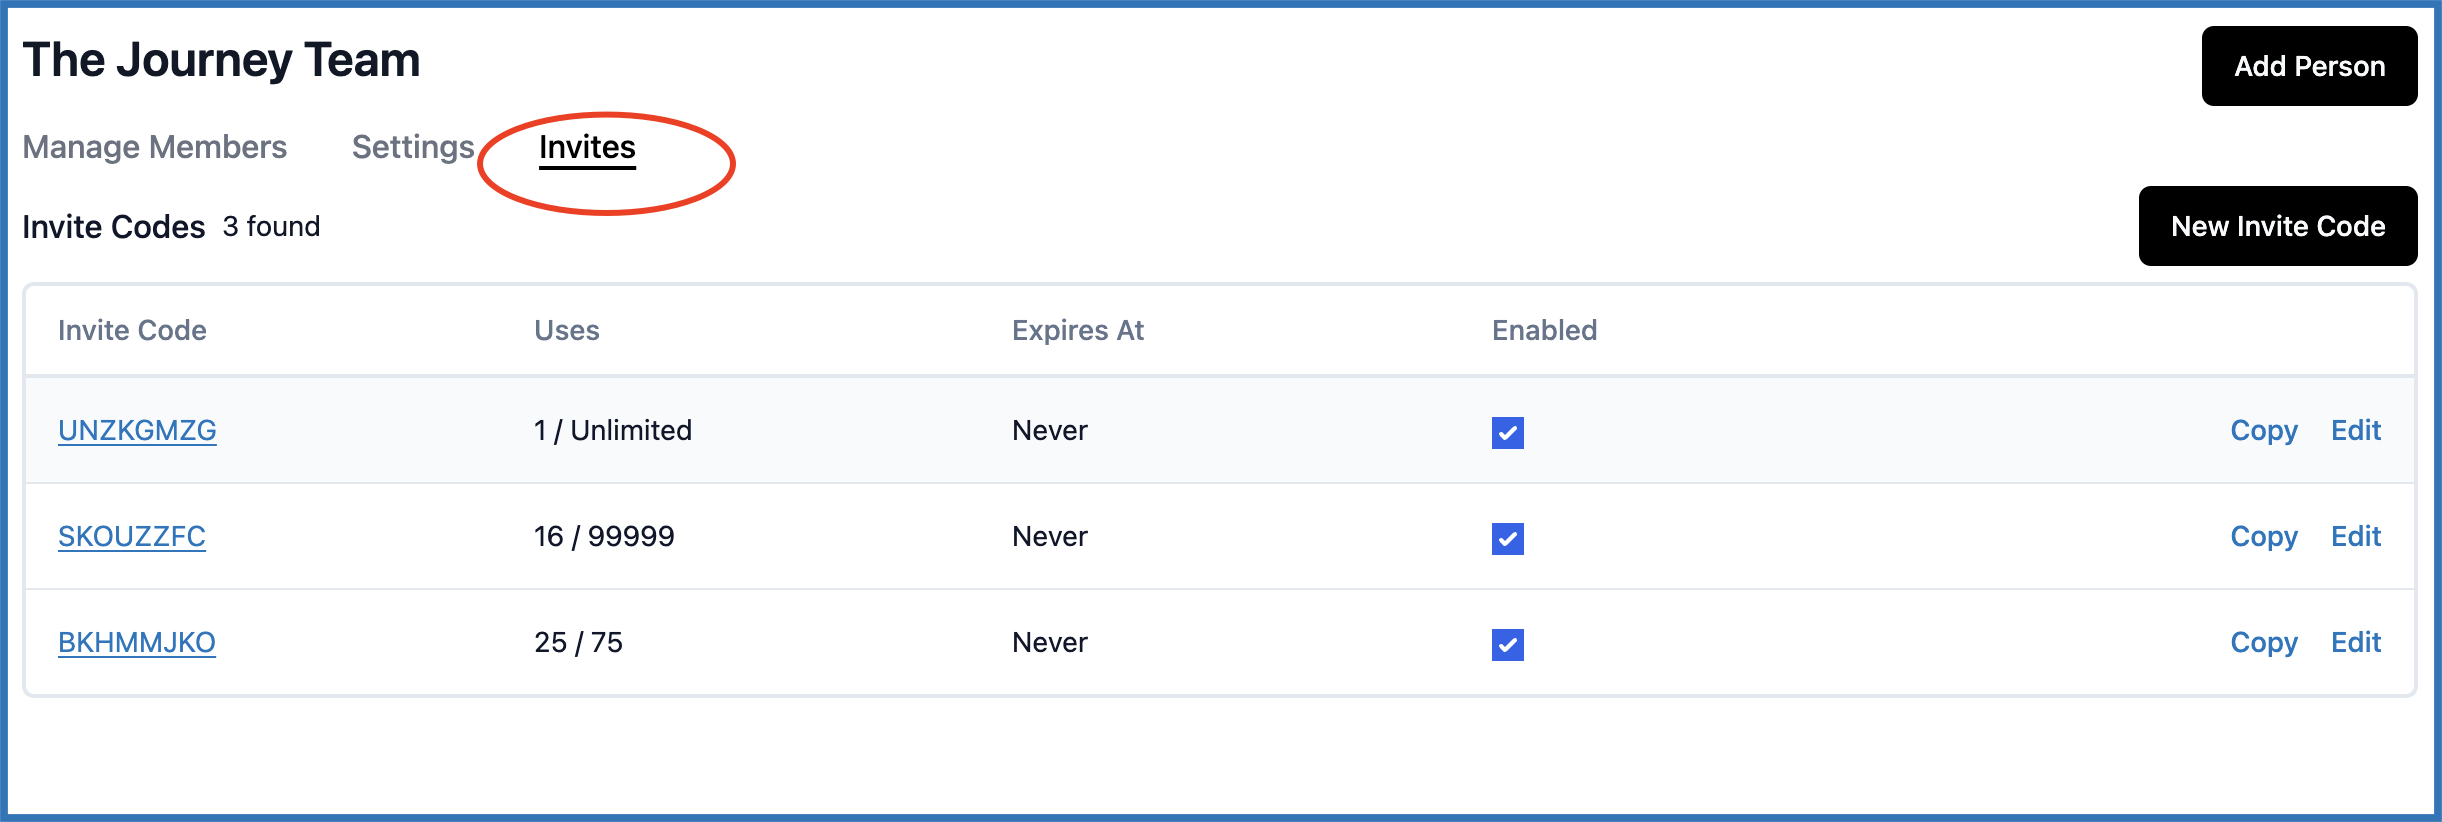Click the Add Person button
Viewport: 2442px width, 822px height.
coord(2308,66)
